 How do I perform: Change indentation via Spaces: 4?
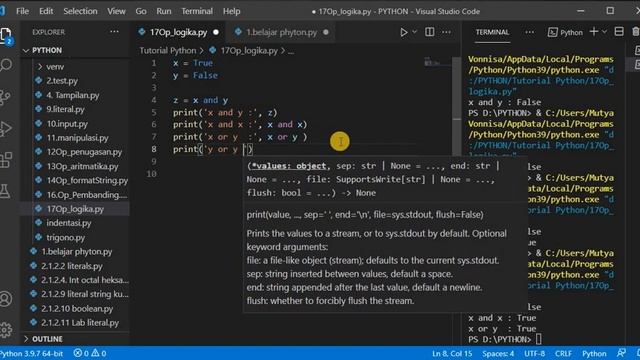click(x=498, y=353)
